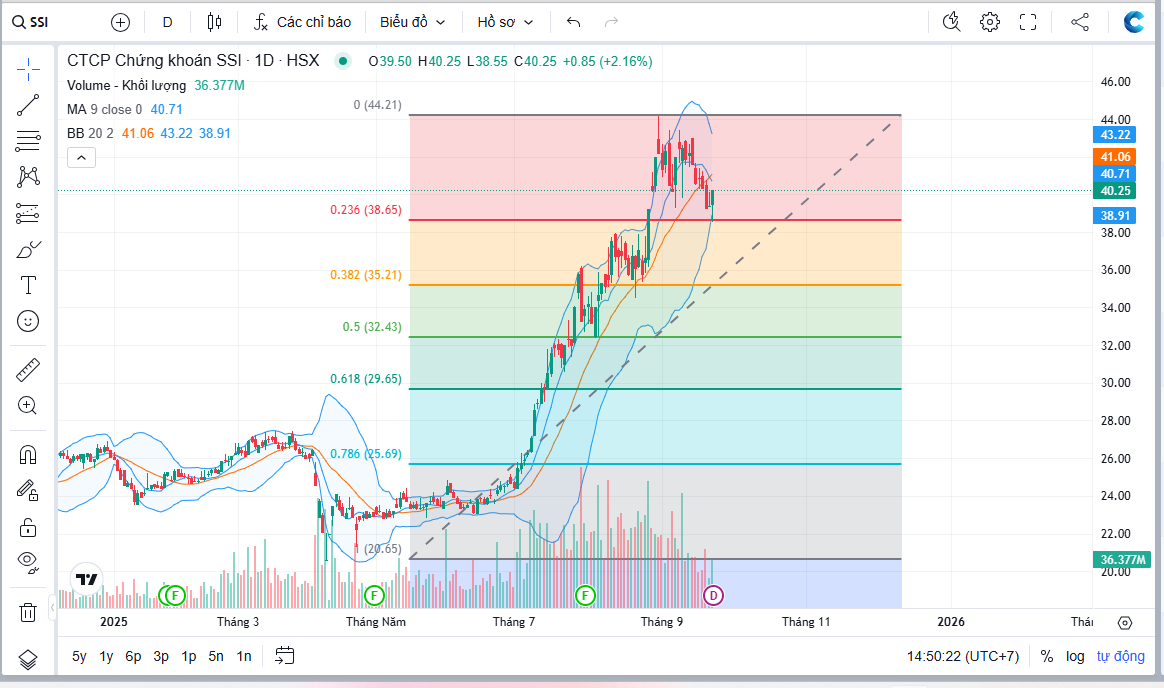Select the trend line drawing tool
The width and height of the screenshot is (1164, 688).
point(28,105)
